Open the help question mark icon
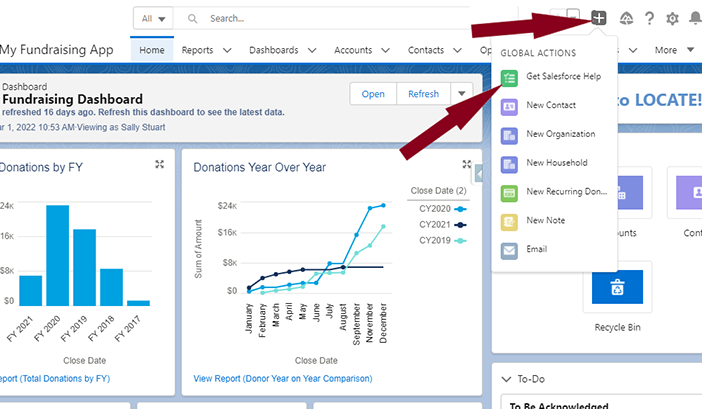The width and height of the screenshot is (702, 409). click(x=649, y=18)
